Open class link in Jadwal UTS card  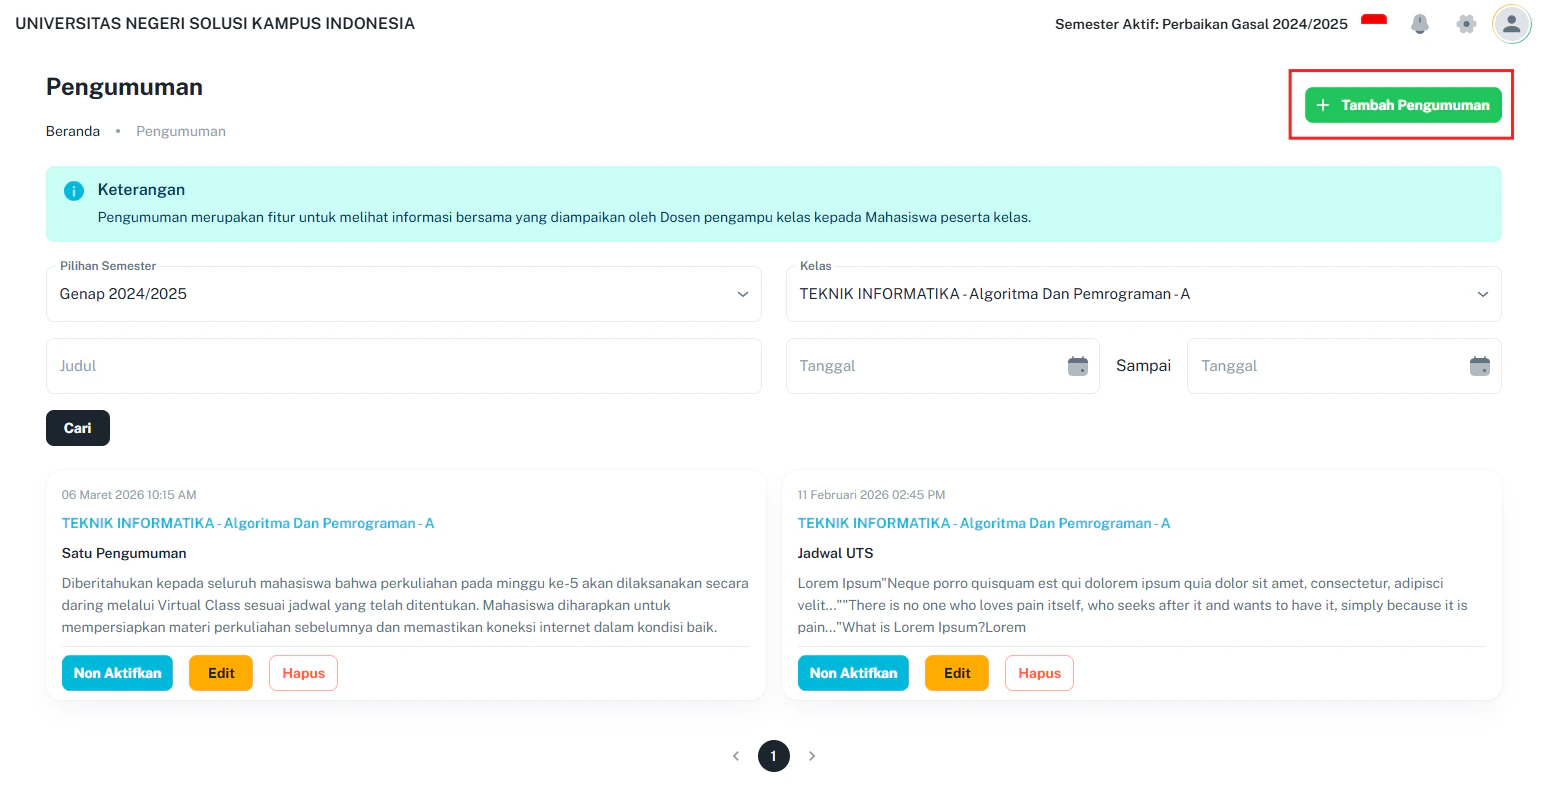tap(984, 523)
